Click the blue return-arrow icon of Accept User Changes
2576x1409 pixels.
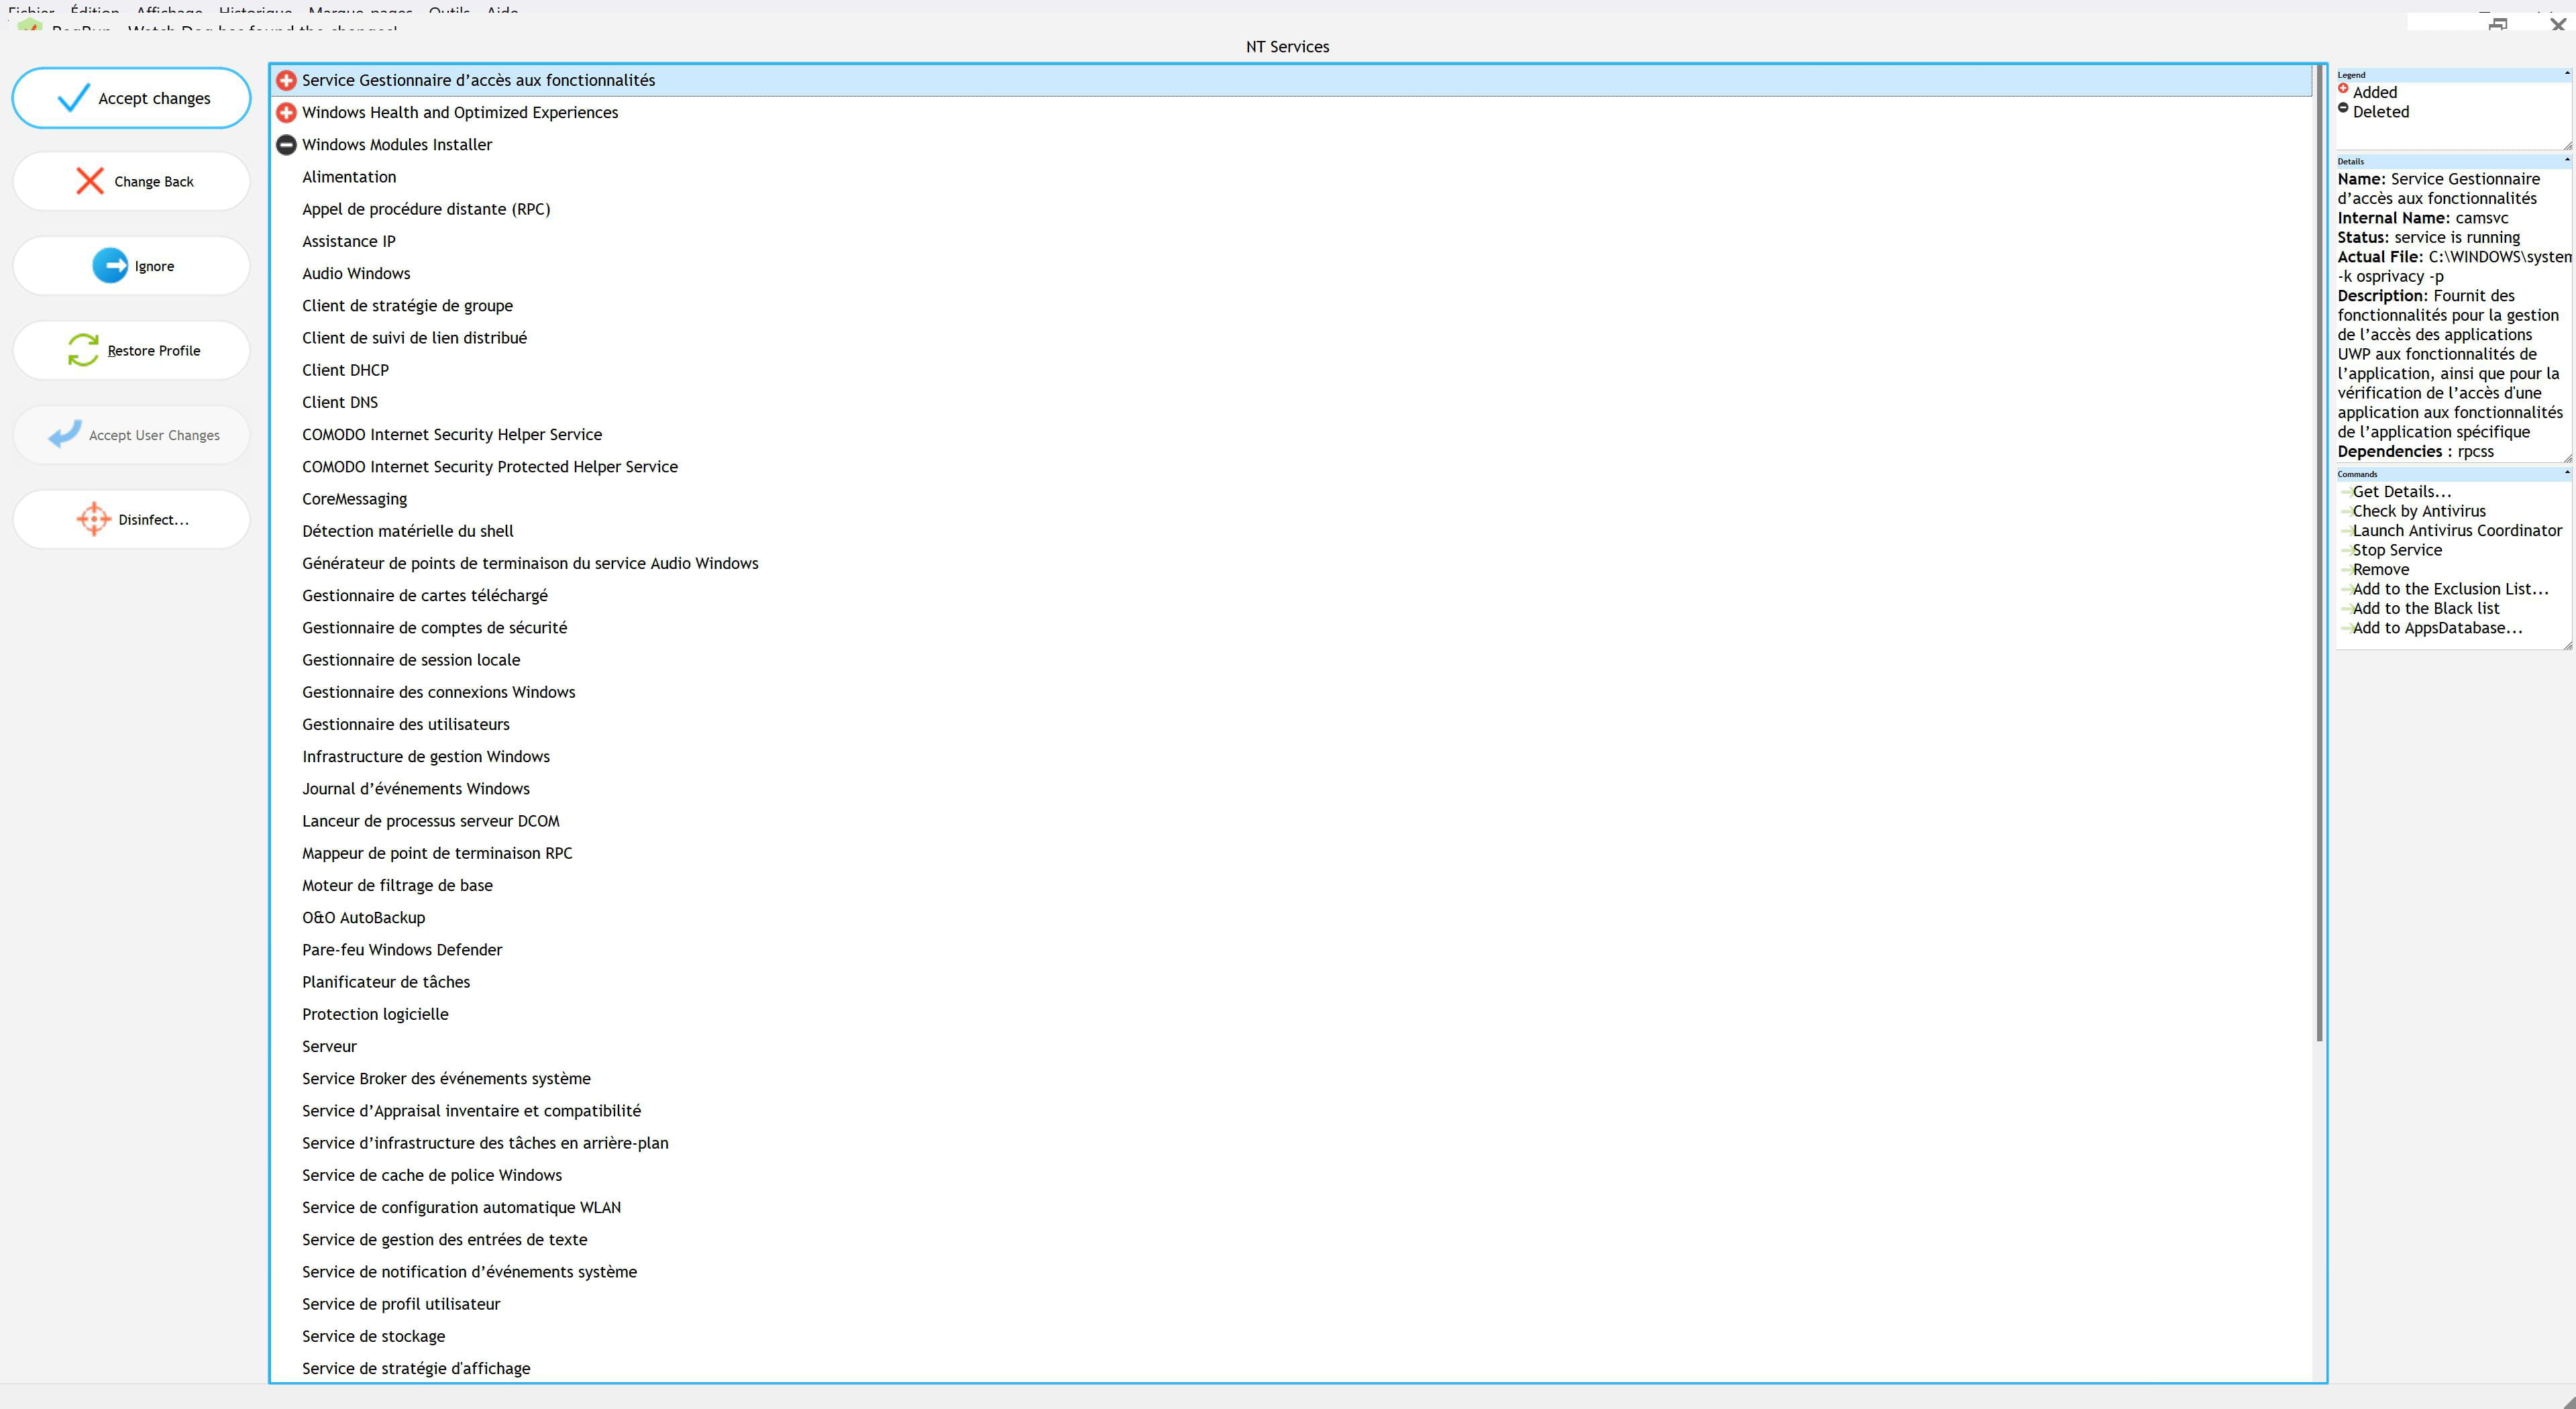(65, 434)
